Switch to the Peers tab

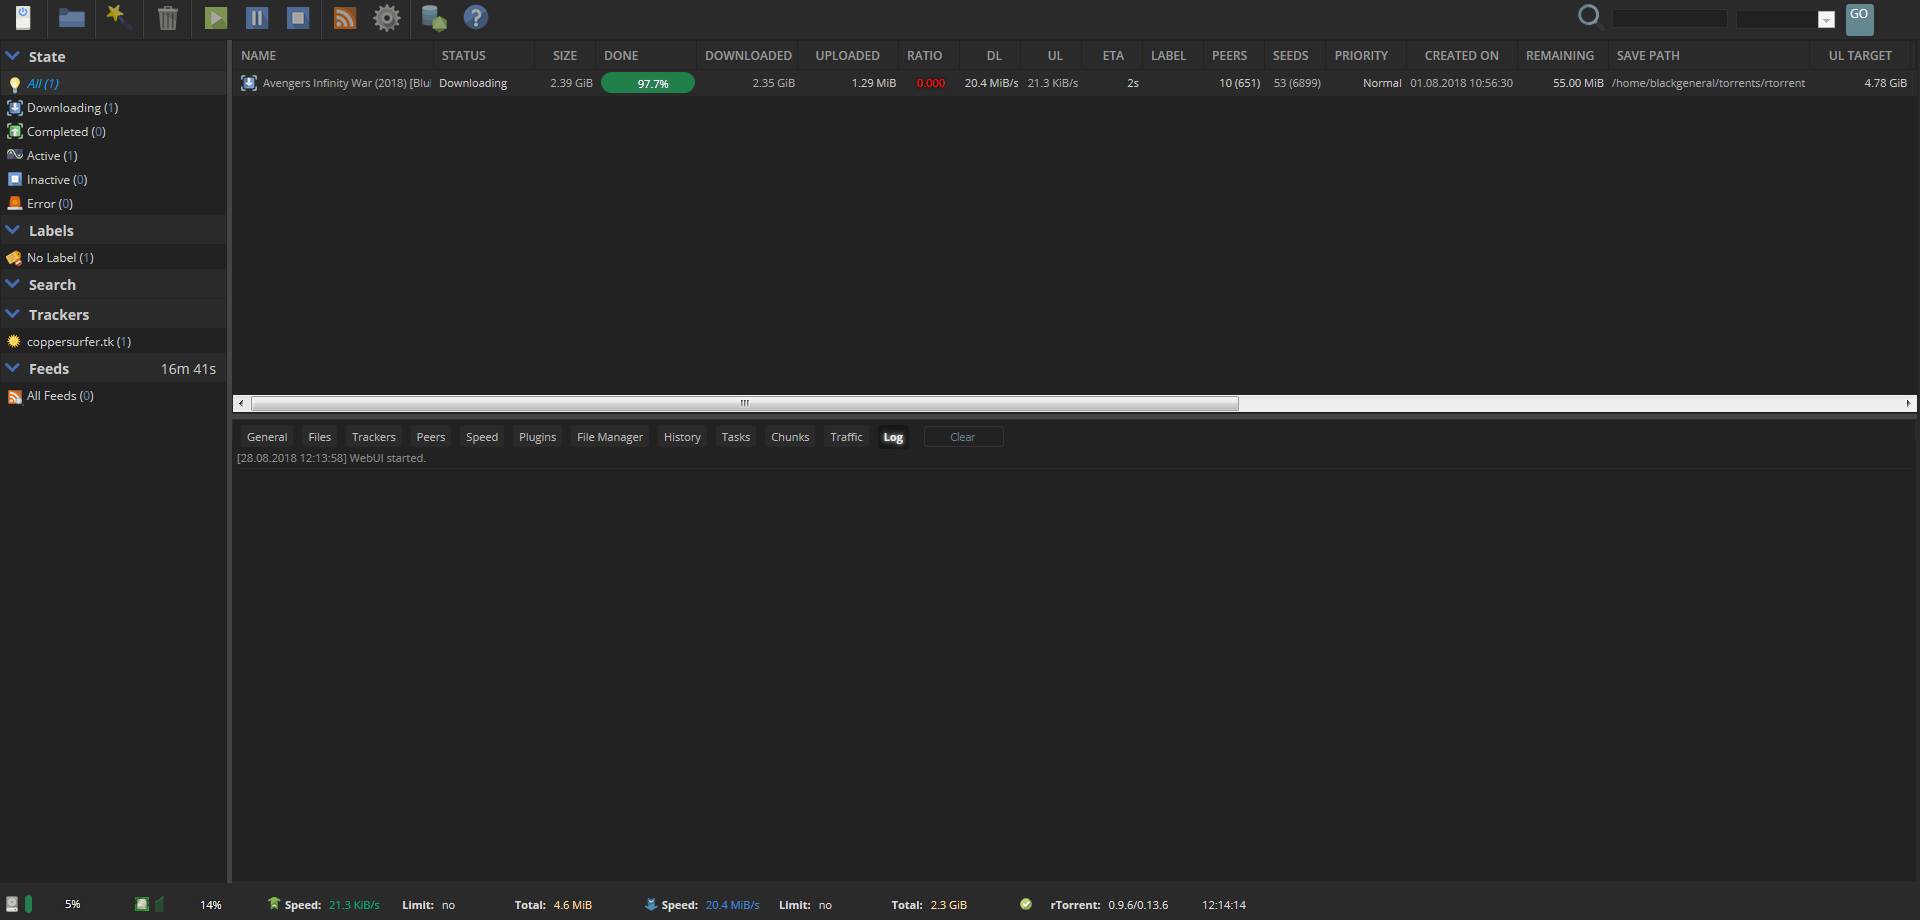430,437
